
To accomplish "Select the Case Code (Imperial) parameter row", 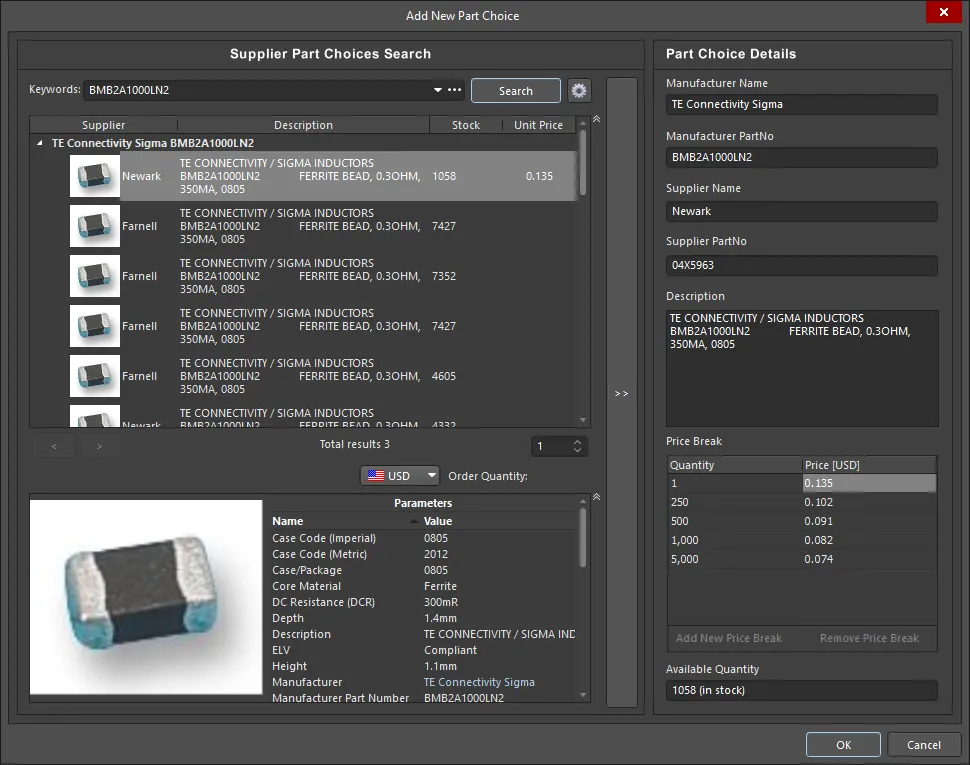I will (423, 538).
